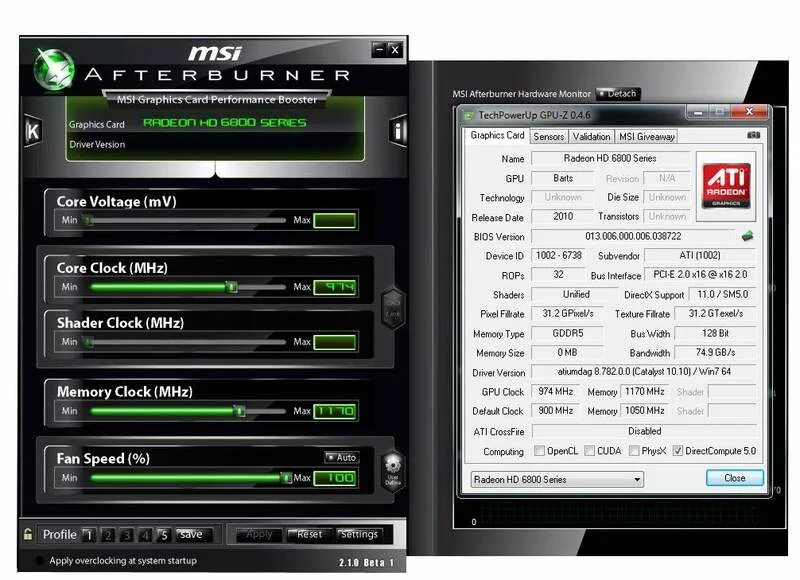Screen dimensions: 800x580
Task: Click the ATI Radeon logo in GPU-Z
Action: tap(726, 186)
